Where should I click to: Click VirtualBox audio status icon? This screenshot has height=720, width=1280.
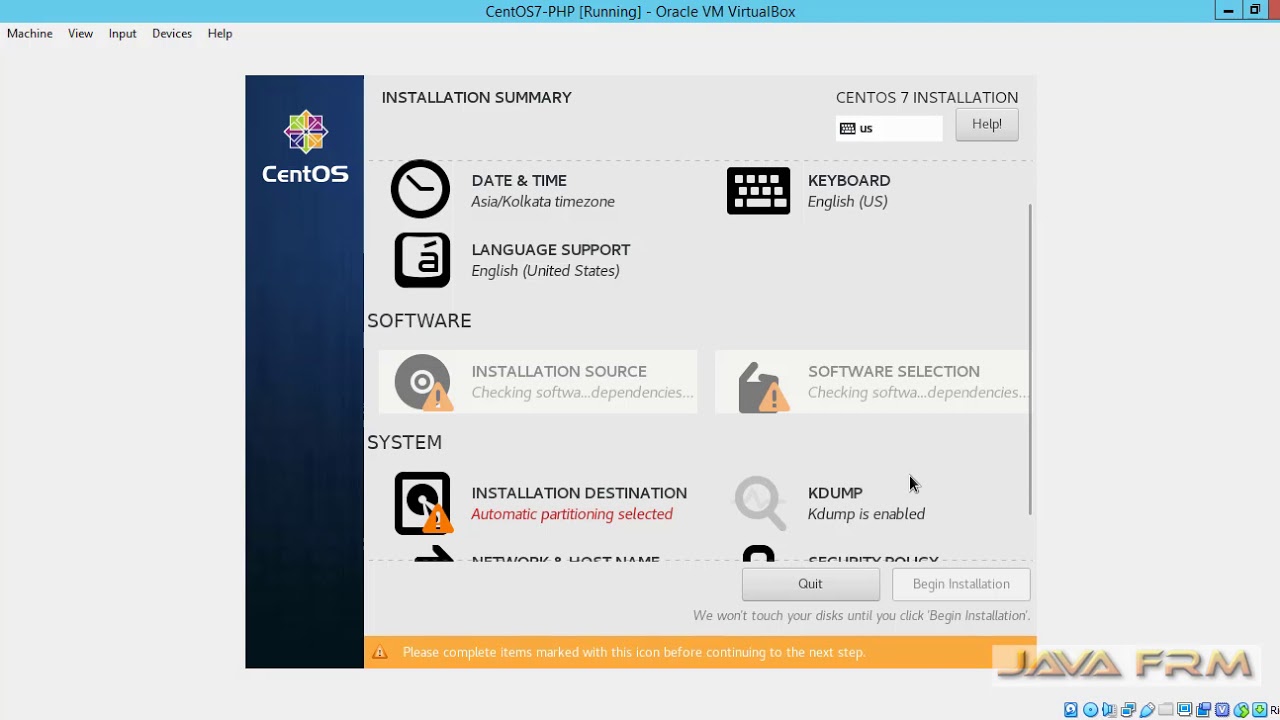1109,709
